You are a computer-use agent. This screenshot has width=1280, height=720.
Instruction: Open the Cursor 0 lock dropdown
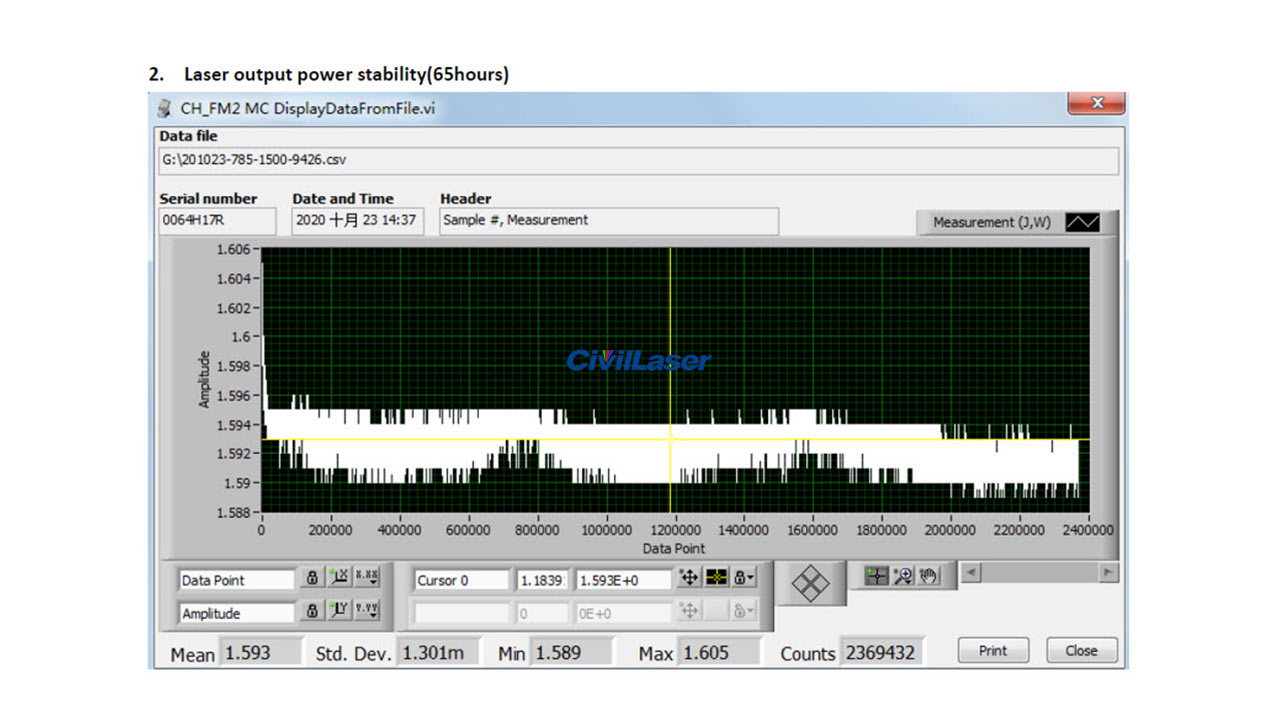743,579
